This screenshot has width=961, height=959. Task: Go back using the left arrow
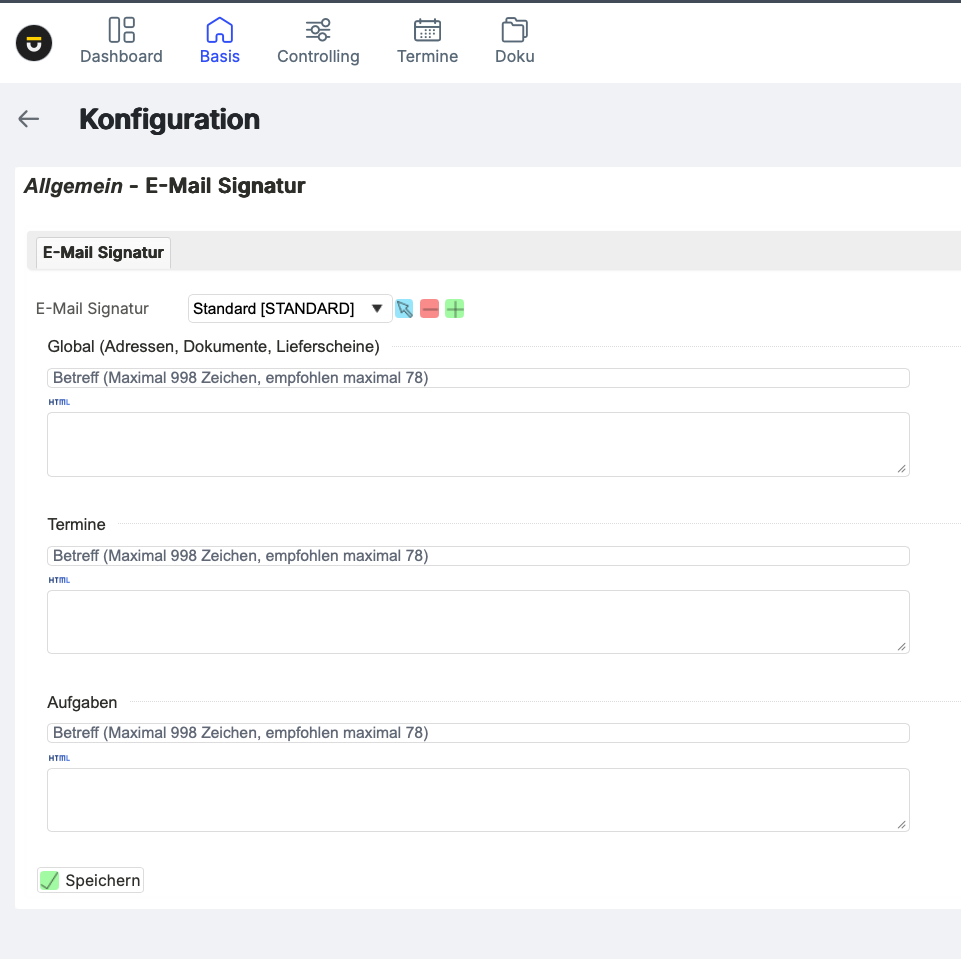click(x=29, y=119)
